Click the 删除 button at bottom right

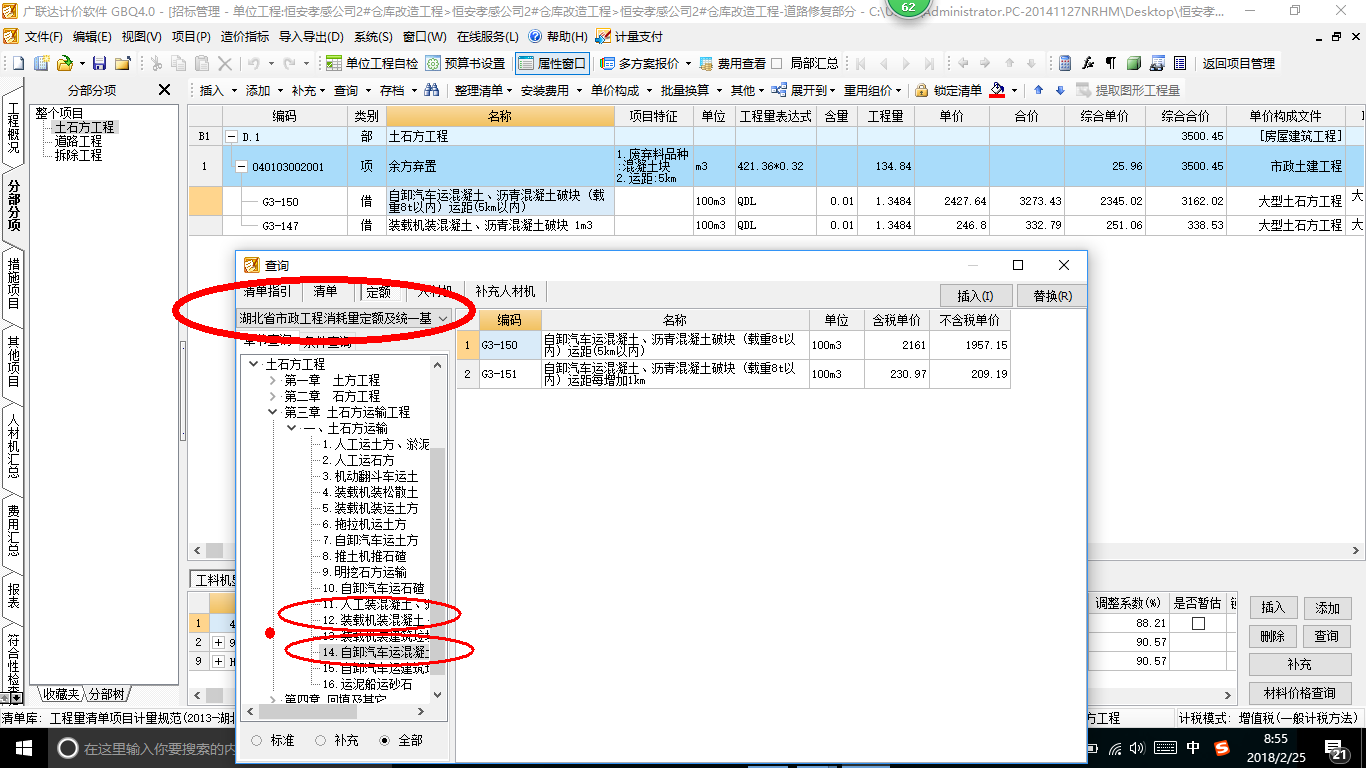click(x=1273, y=636)
